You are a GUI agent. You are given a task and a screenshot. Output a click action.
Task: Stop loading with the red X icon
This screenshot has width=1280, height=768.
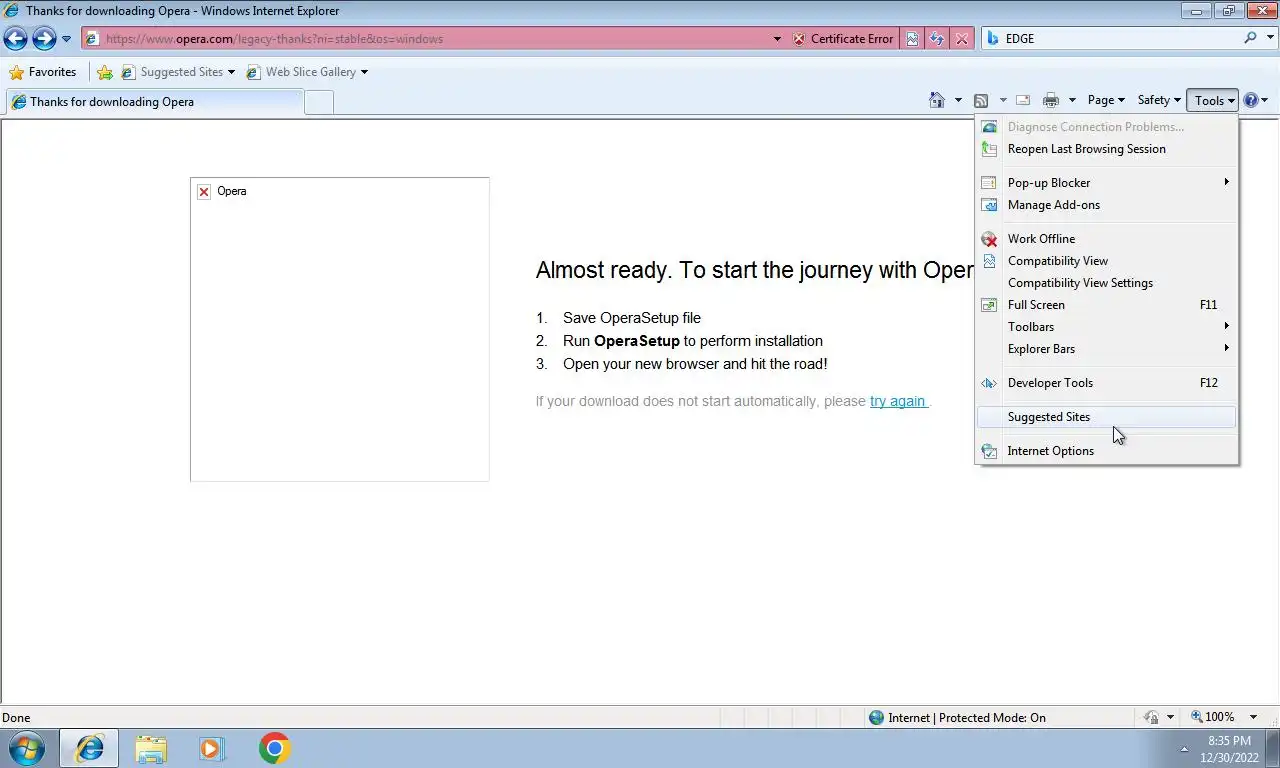coord(961,39)
